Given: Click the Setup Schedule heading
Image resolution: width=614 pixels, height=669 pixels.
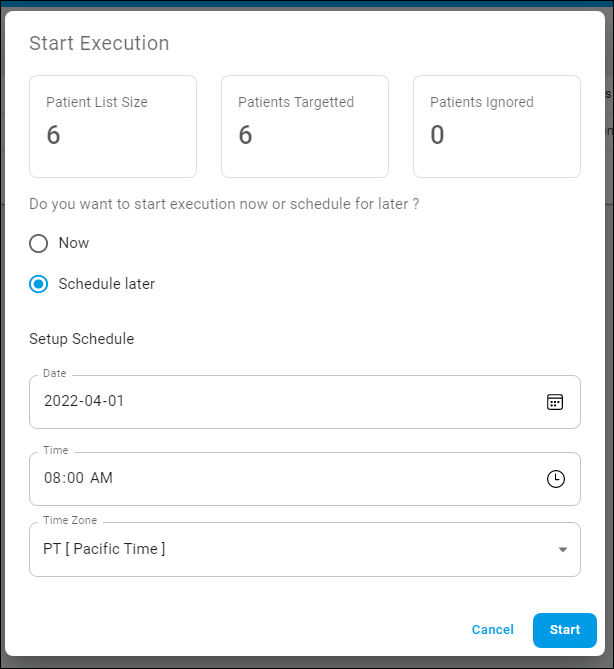Looking at the screenshot, I should pos(81,339).
